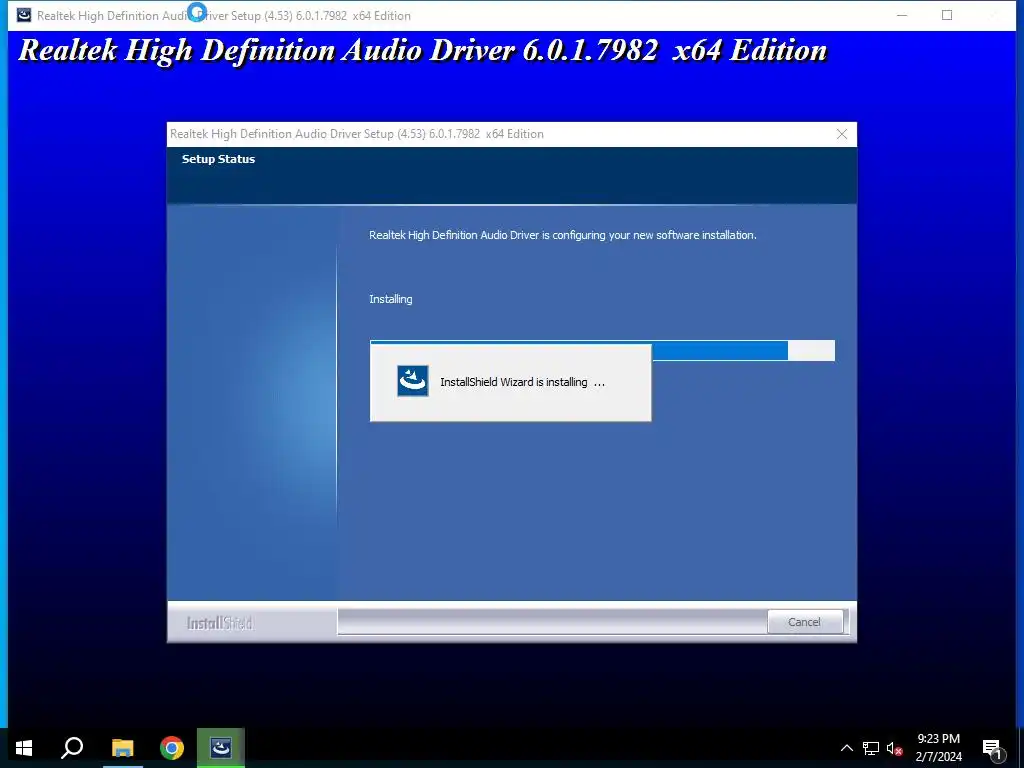Screen dimensions: 1024x768
Task: Maximize the outer Realtek setup window
Action: click(x=946, y=15)
